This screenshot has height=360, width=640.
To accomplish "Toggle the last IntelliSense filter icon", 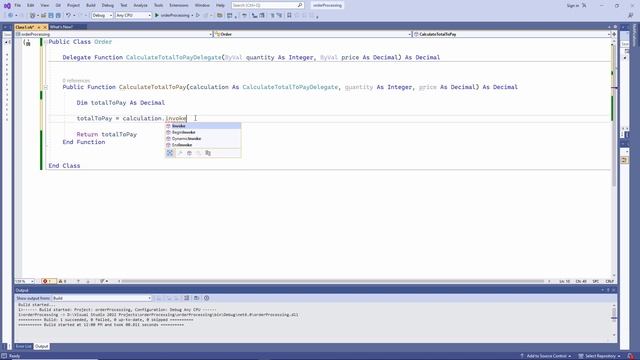I will 208,153.
